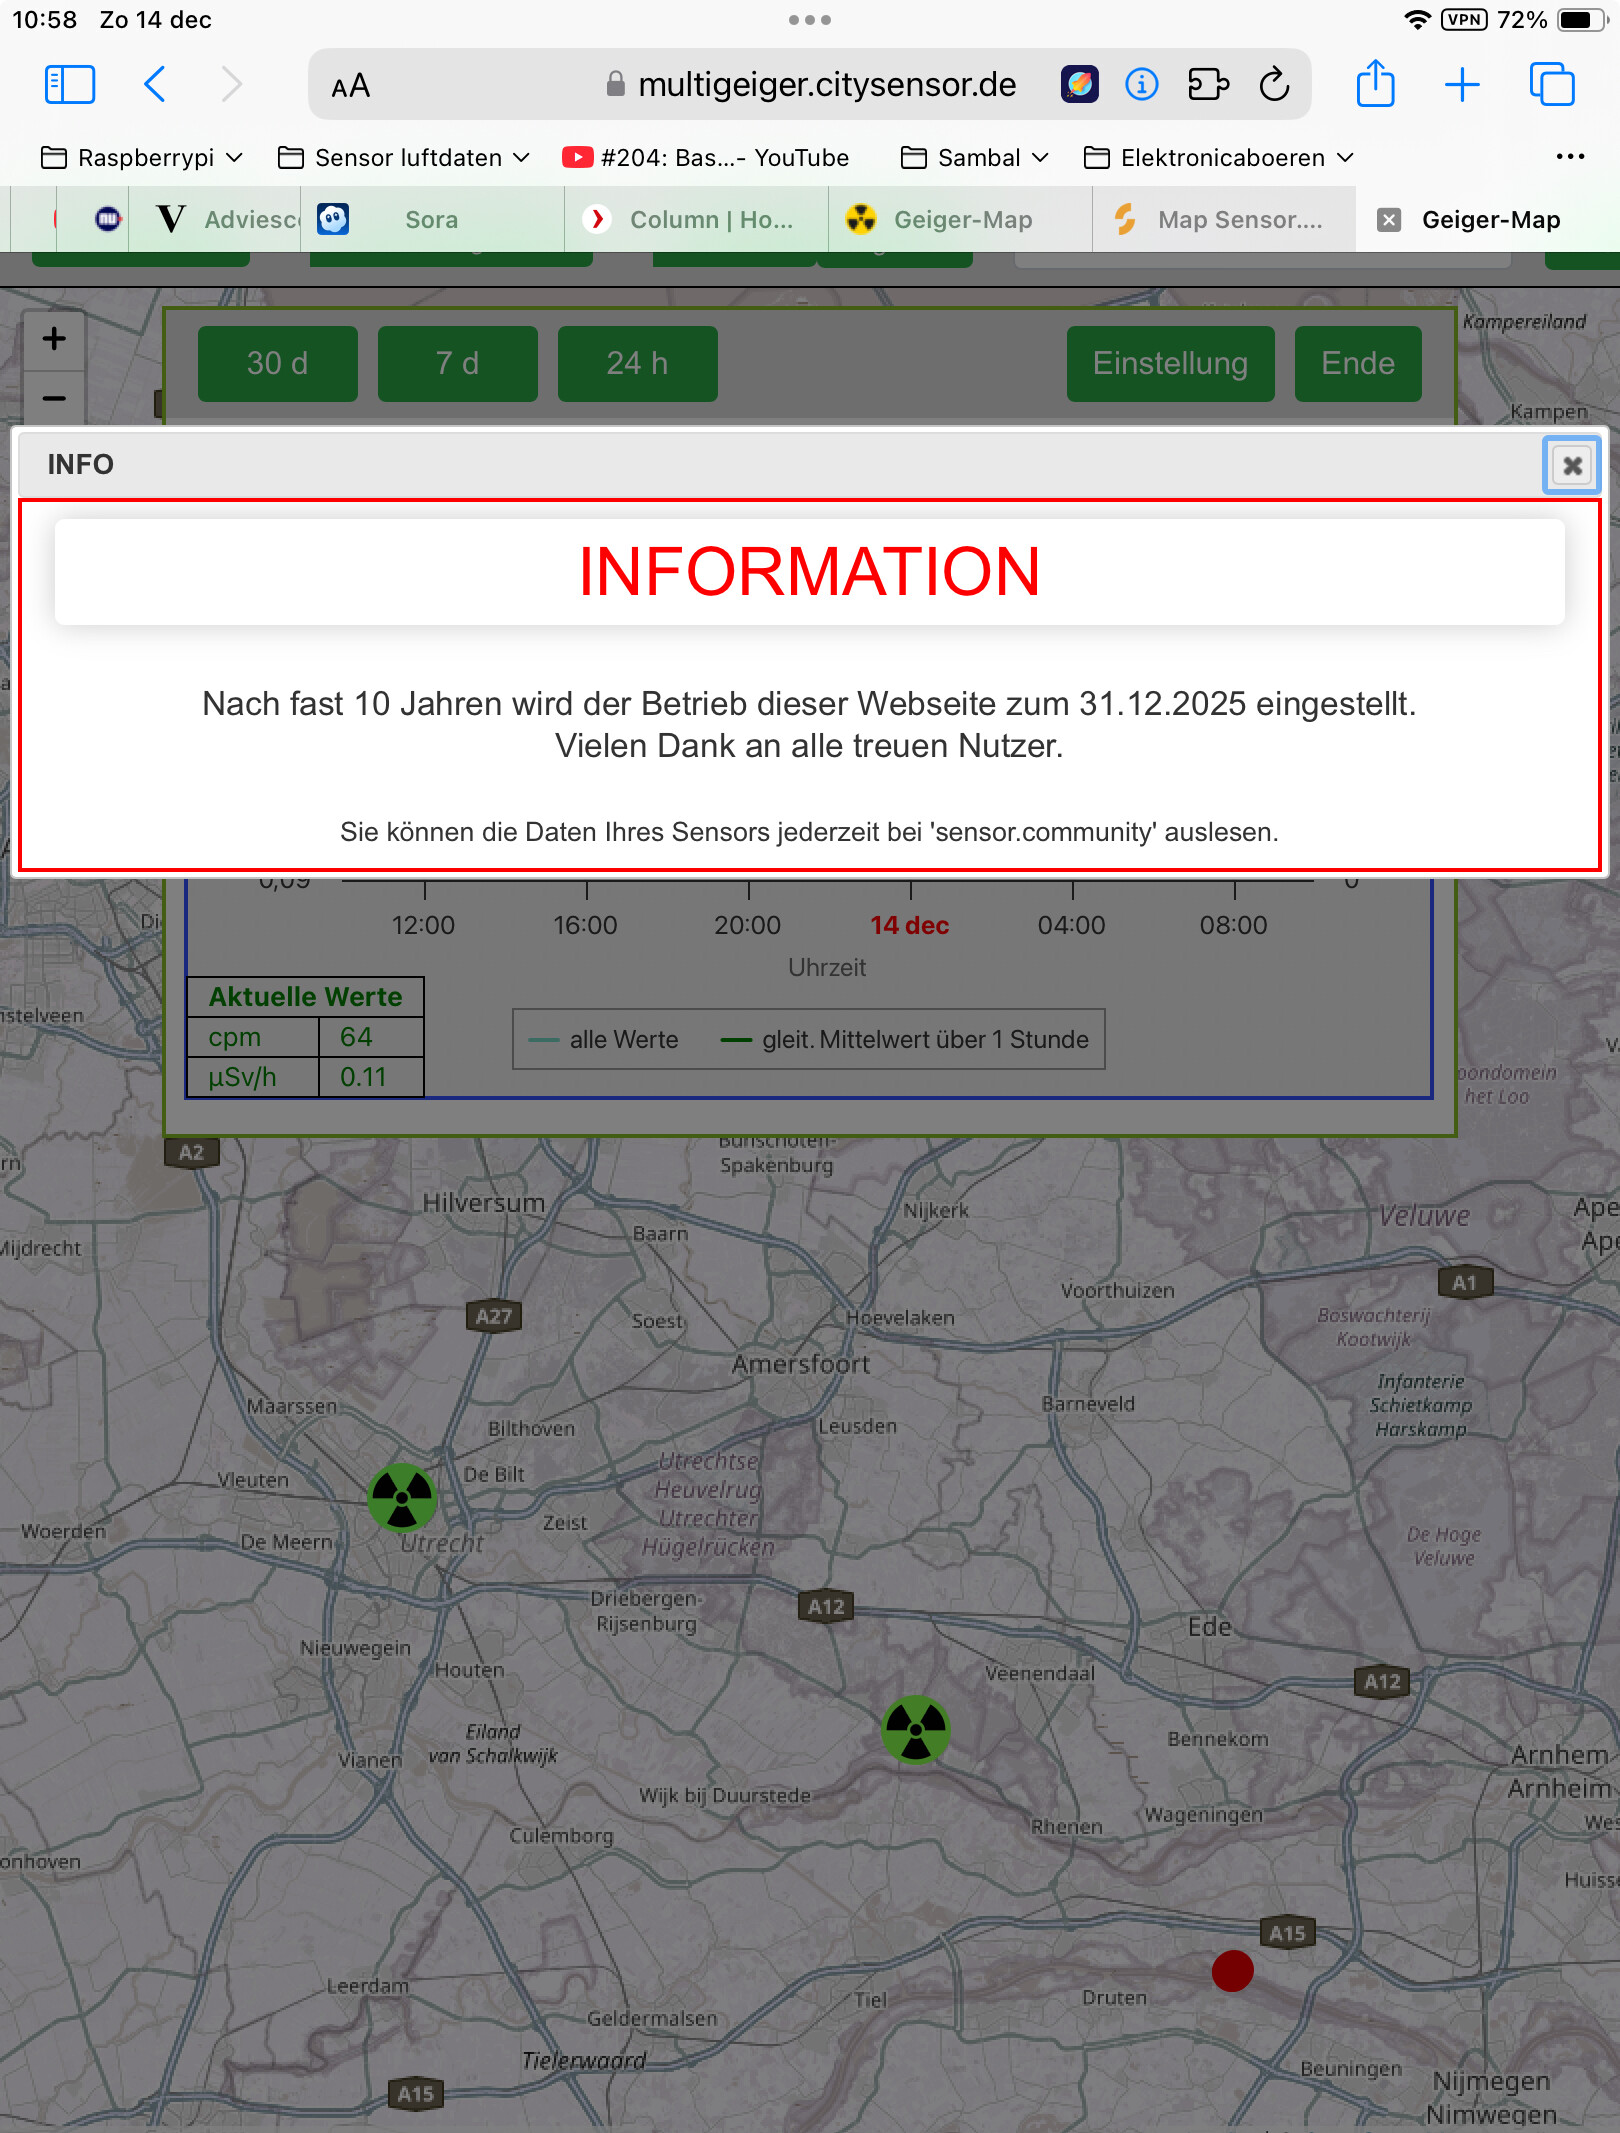Zoom in the map with plus
This screenshot has height=2133, width=1620.
point(54,339)
